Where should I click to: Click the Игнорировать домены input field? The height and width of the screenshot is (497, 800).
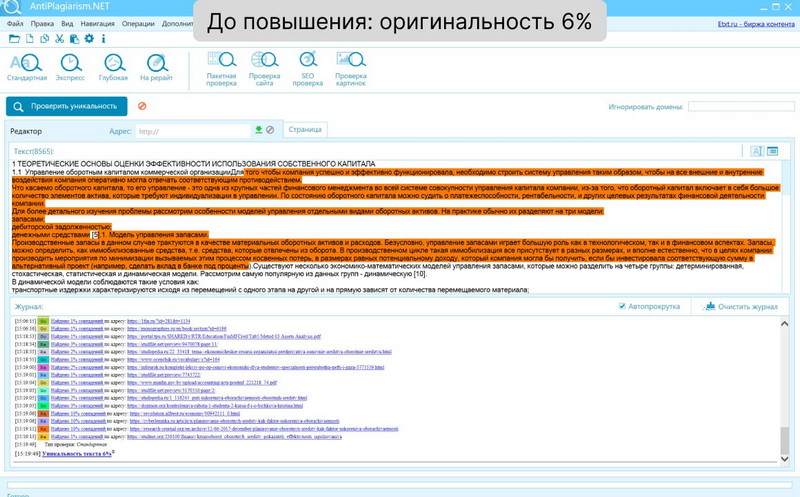click(x=741, y=107)
